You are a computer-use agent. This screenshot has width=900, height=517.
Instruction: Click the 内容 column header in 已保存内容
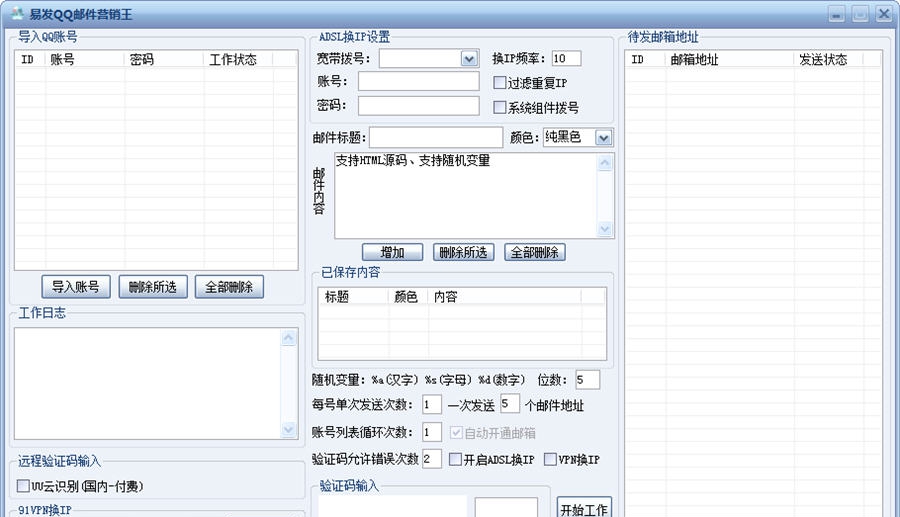pos(505,297)
